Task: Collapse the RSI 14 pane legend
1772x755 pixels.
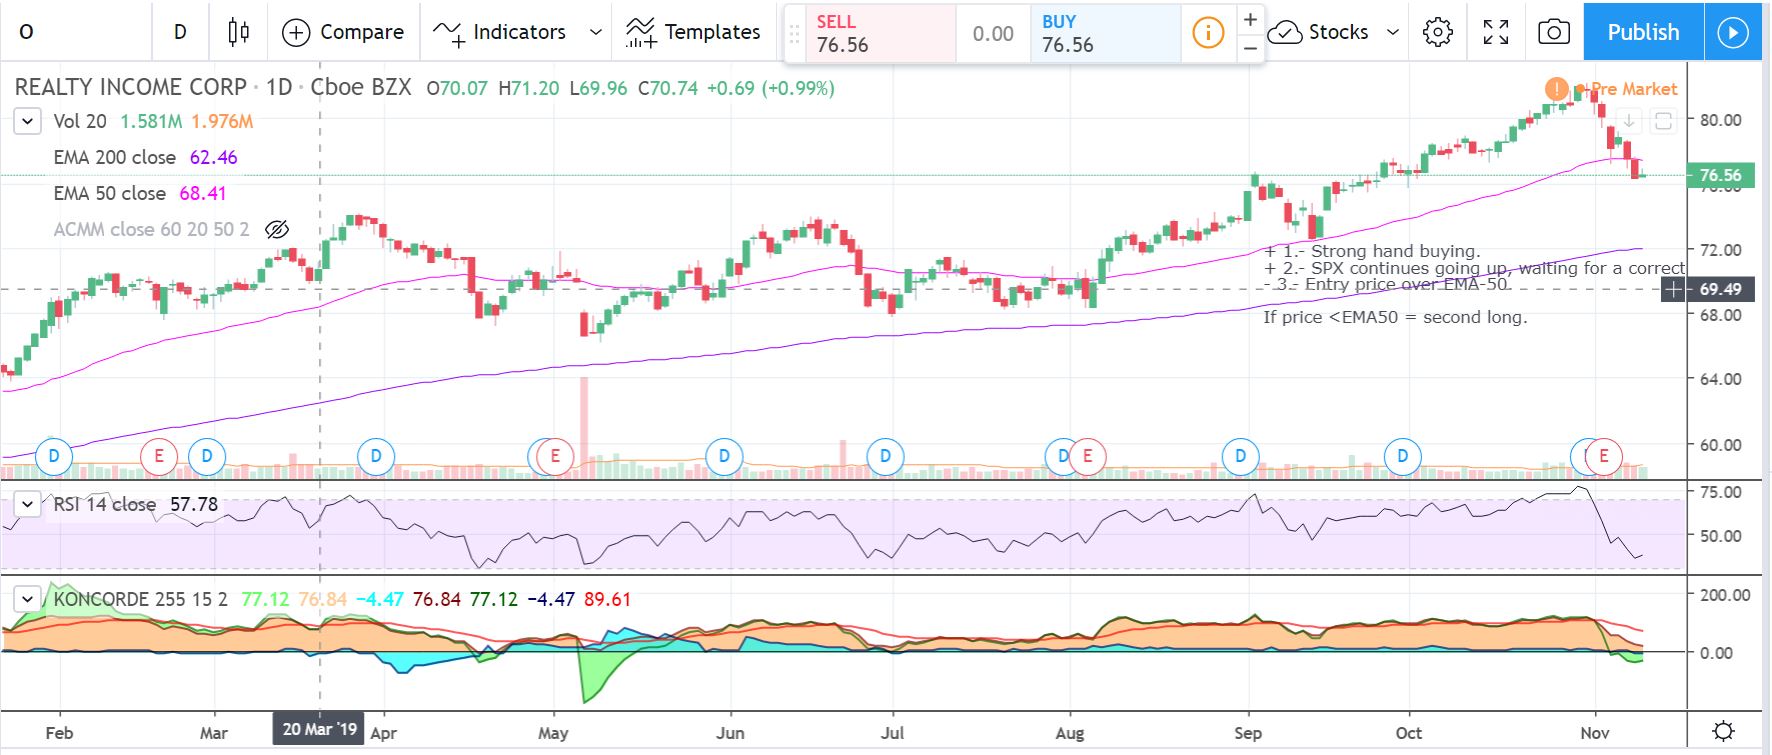Action: [27, 504]
